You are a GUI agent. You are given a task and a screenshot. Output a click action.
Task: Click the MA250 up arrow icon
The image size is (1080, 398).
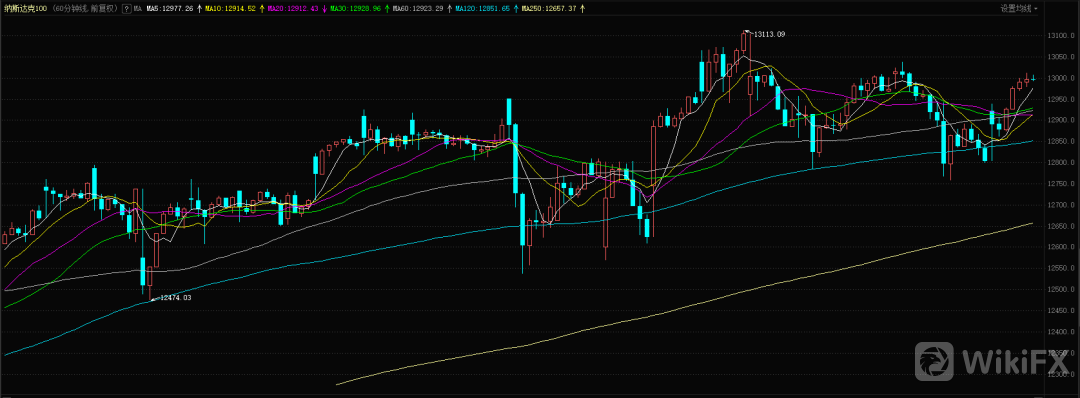click(x=584, y=8)
